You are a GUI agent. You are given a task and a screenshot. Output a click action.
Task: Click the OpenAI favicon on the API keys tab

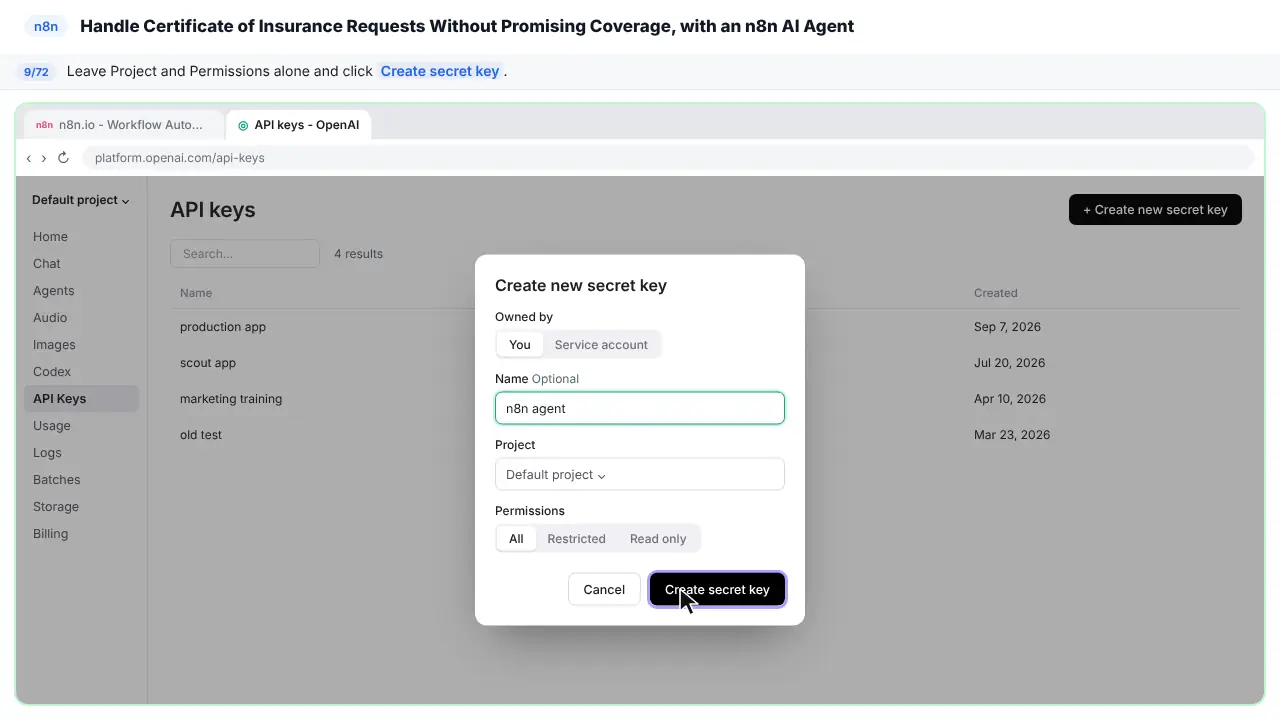pyautogui.click(x=243, y=125)
